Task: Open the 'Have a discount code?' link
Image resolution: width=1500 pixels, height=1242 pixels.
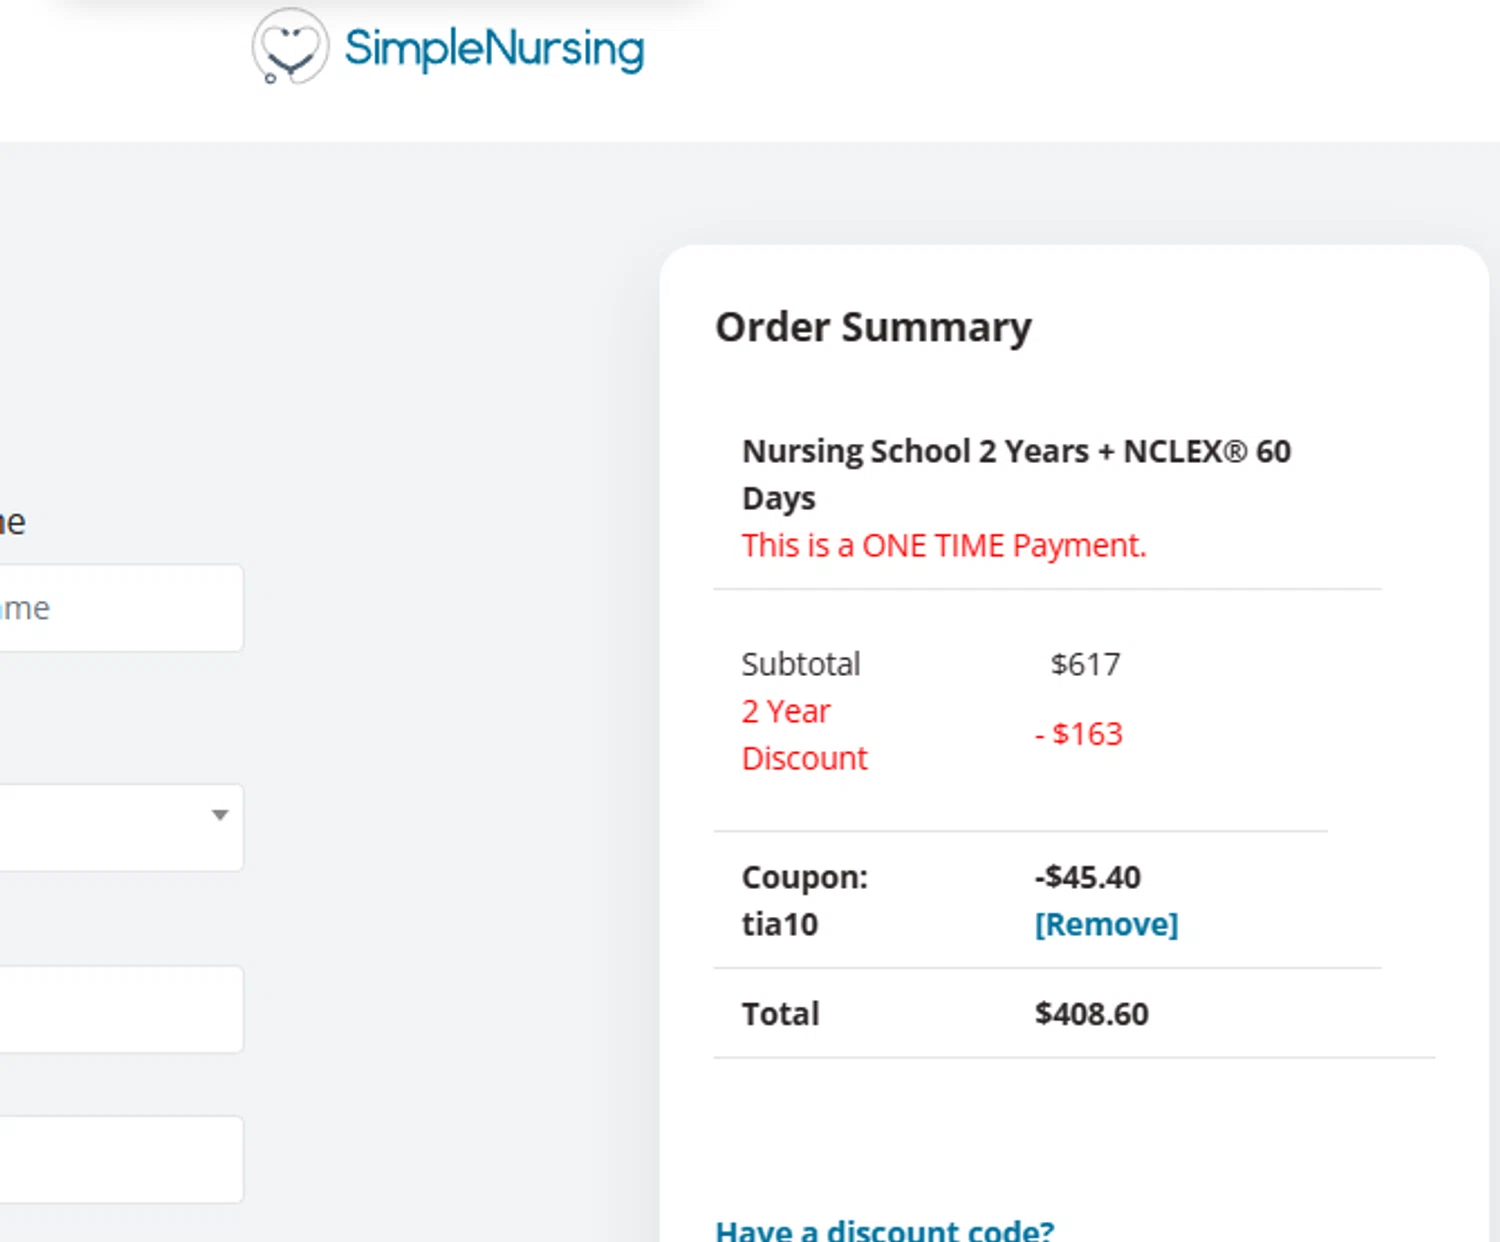Action: (885, 1229)
